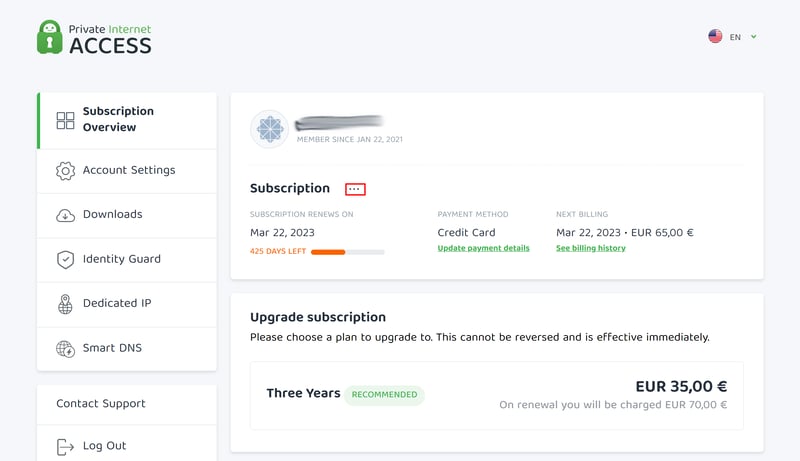Click the green RECOMMENDED badge
800x461 pixels.
[x=384, y=395]
